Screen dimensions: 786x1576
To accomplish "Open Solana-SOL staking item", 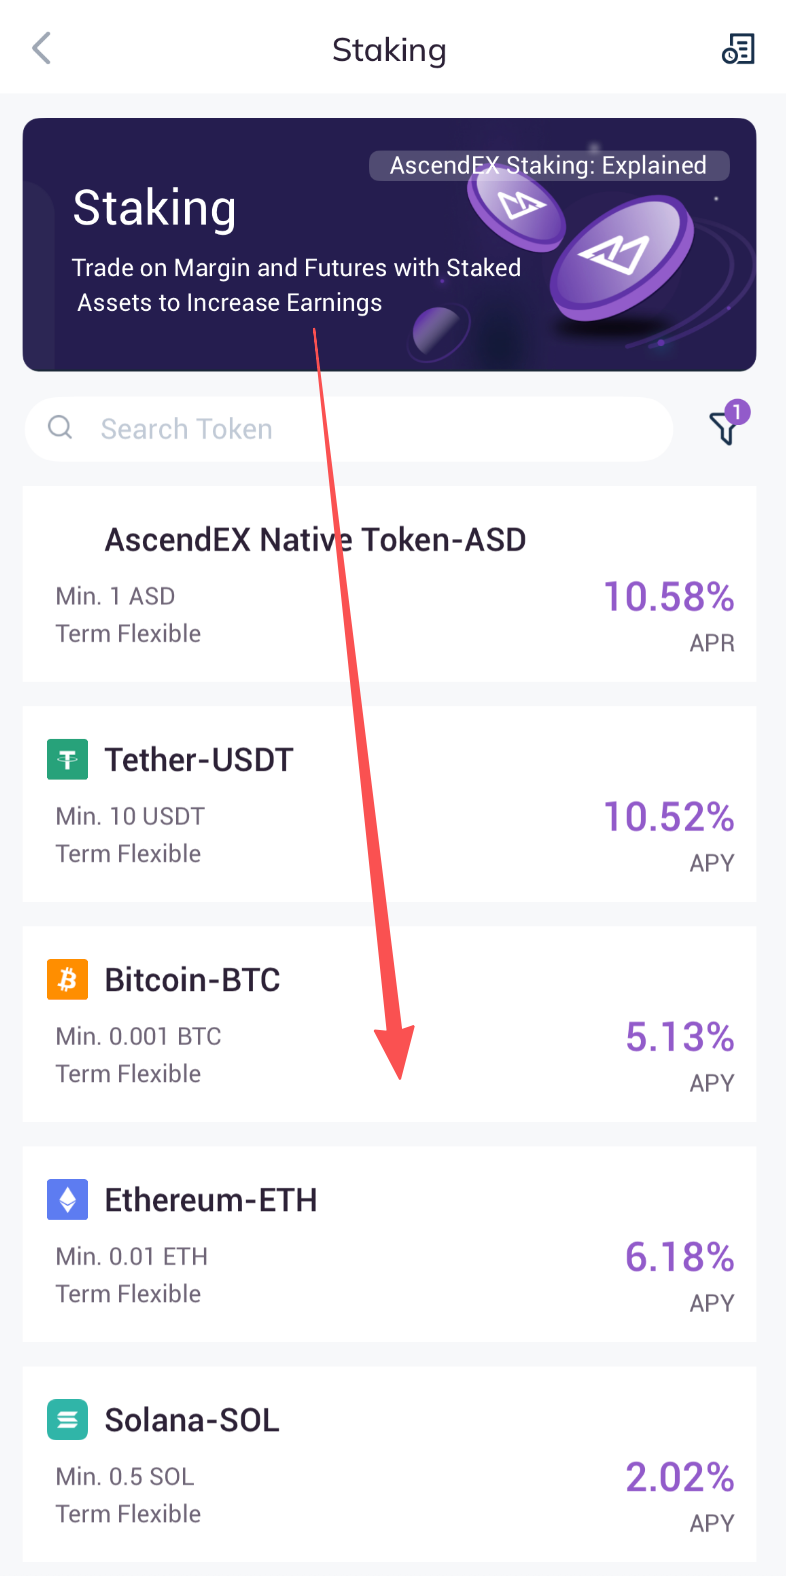I will point(192,1420).
